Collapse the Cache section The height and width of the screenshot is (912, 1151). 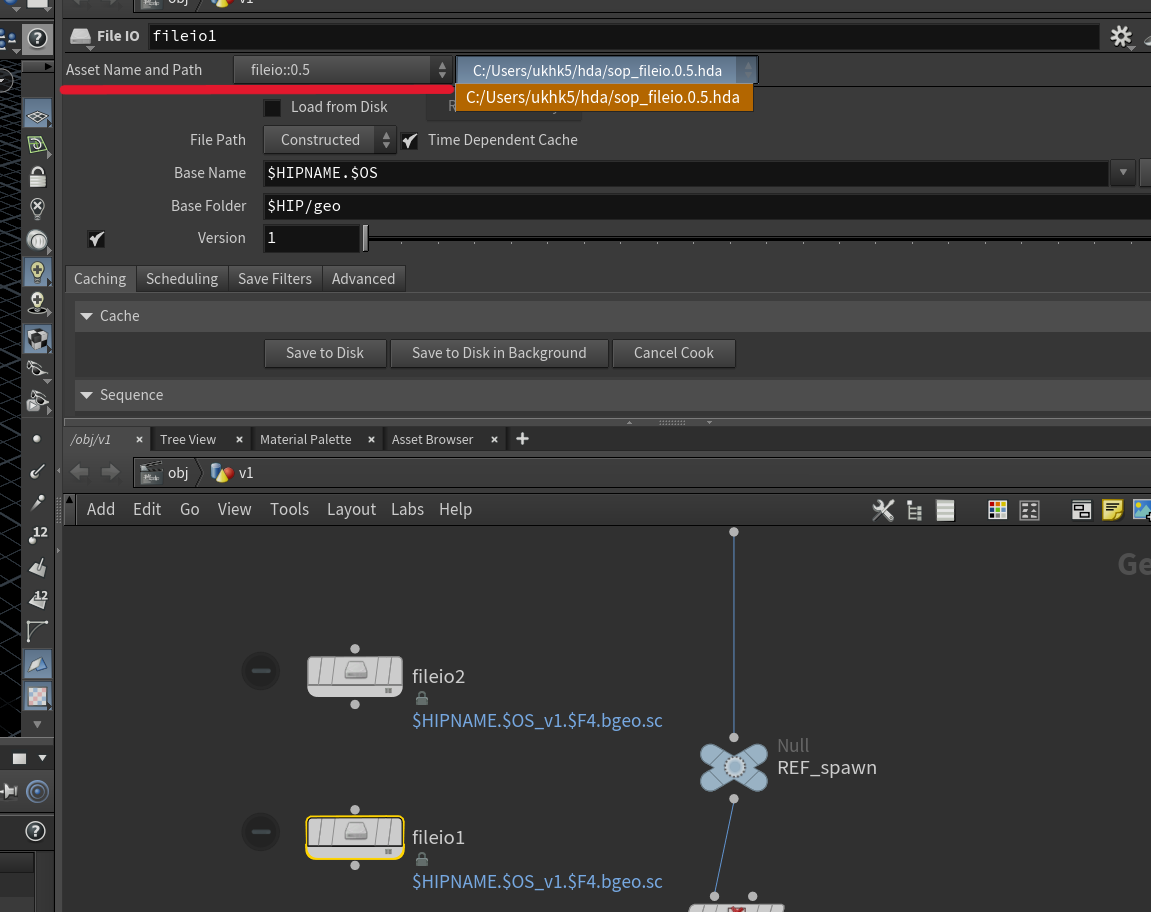pyautogui.click(x=87, y=316)
